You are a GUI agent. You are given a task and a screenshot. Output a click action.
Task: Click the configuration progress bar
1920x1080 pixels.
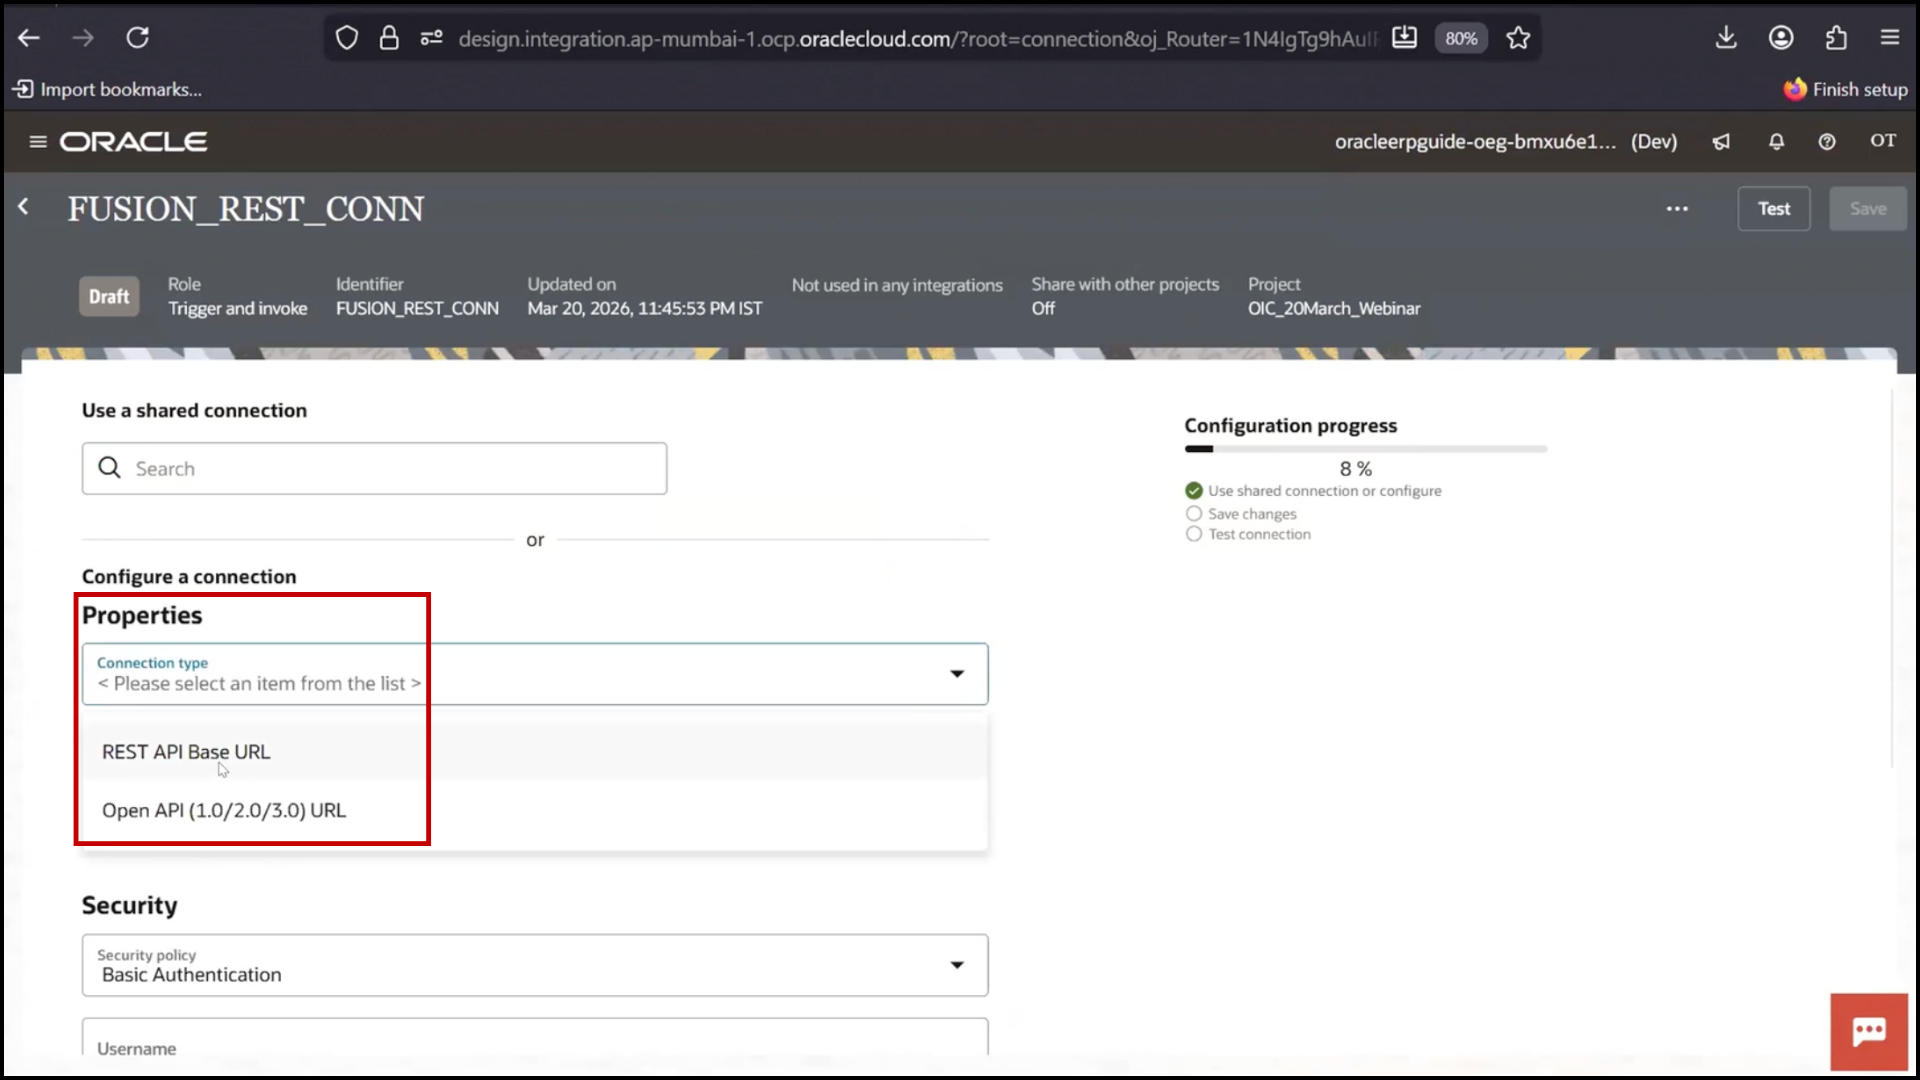(x=1366, y=449)
